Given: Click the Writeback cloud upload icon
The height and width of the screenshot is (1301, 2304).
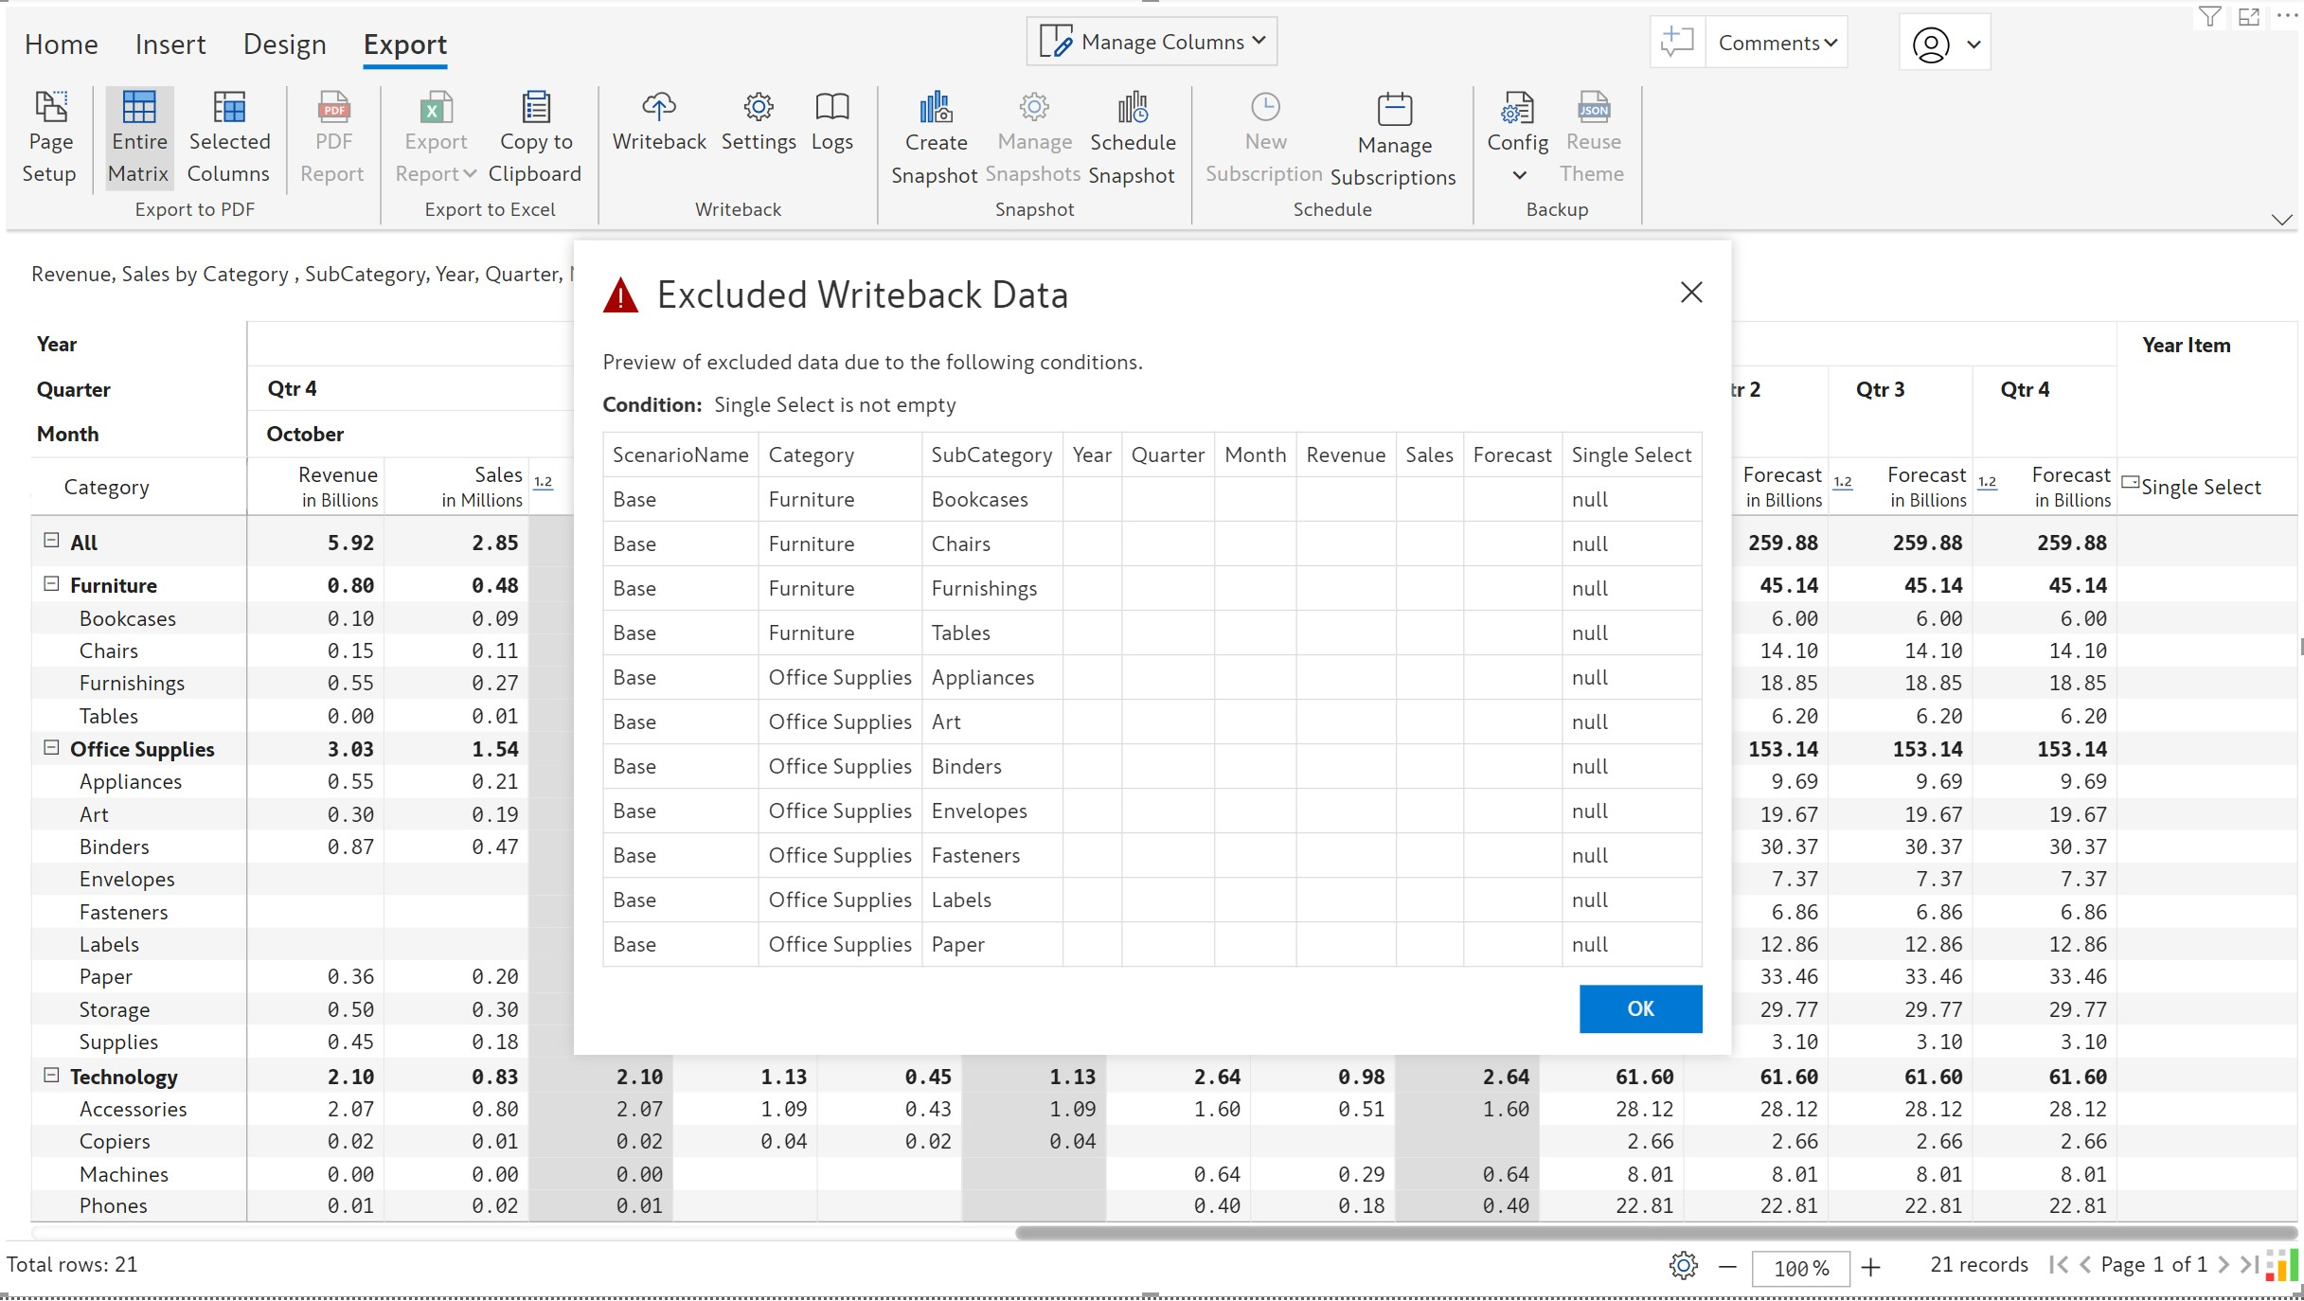Looking at the screenshot, I should point(658,108).
